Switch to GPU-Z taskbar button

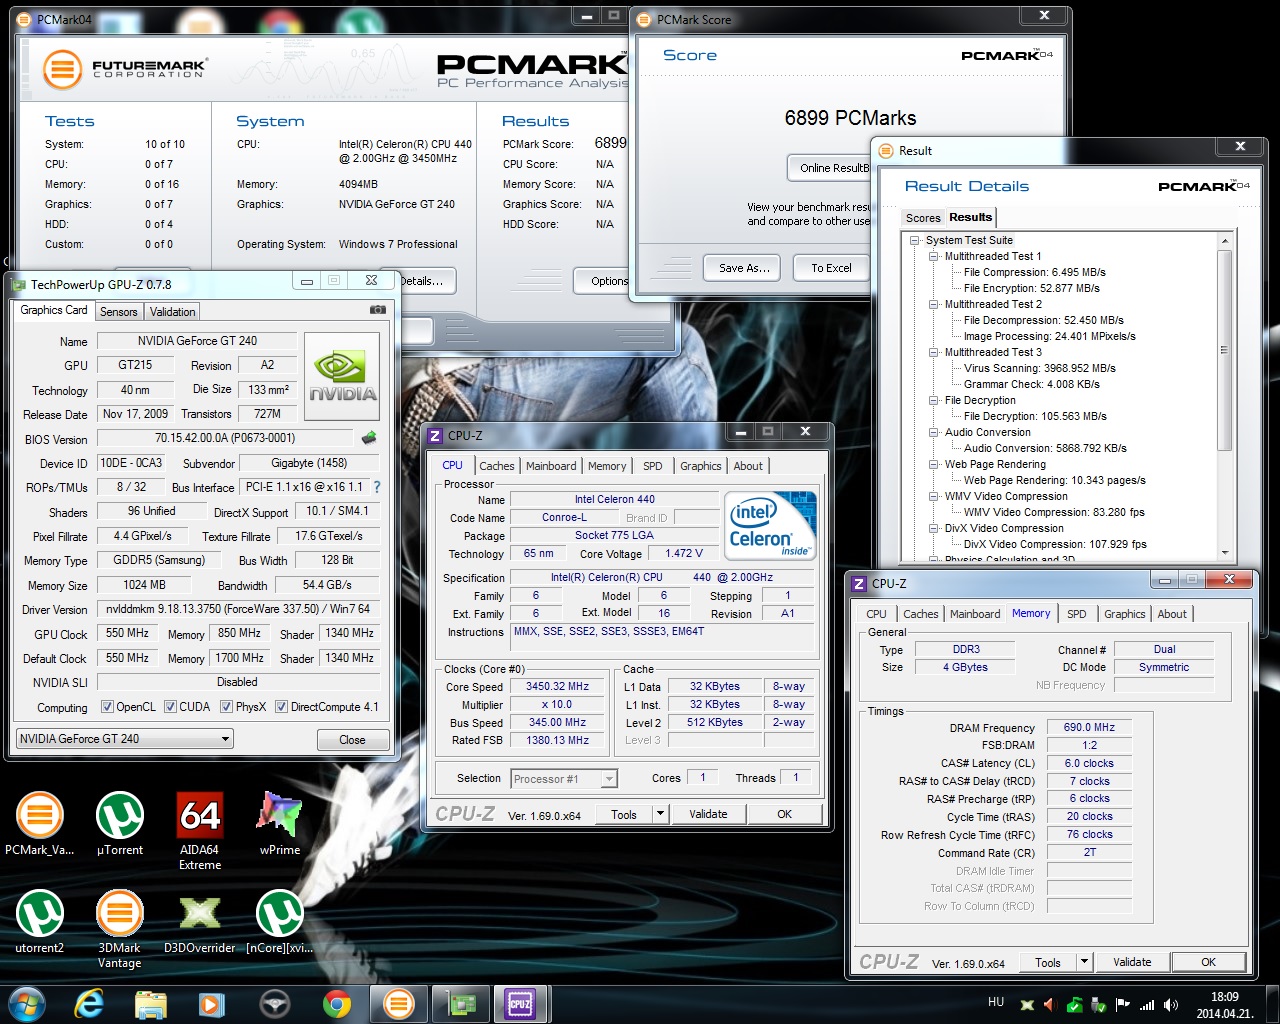coord(461,1004)
